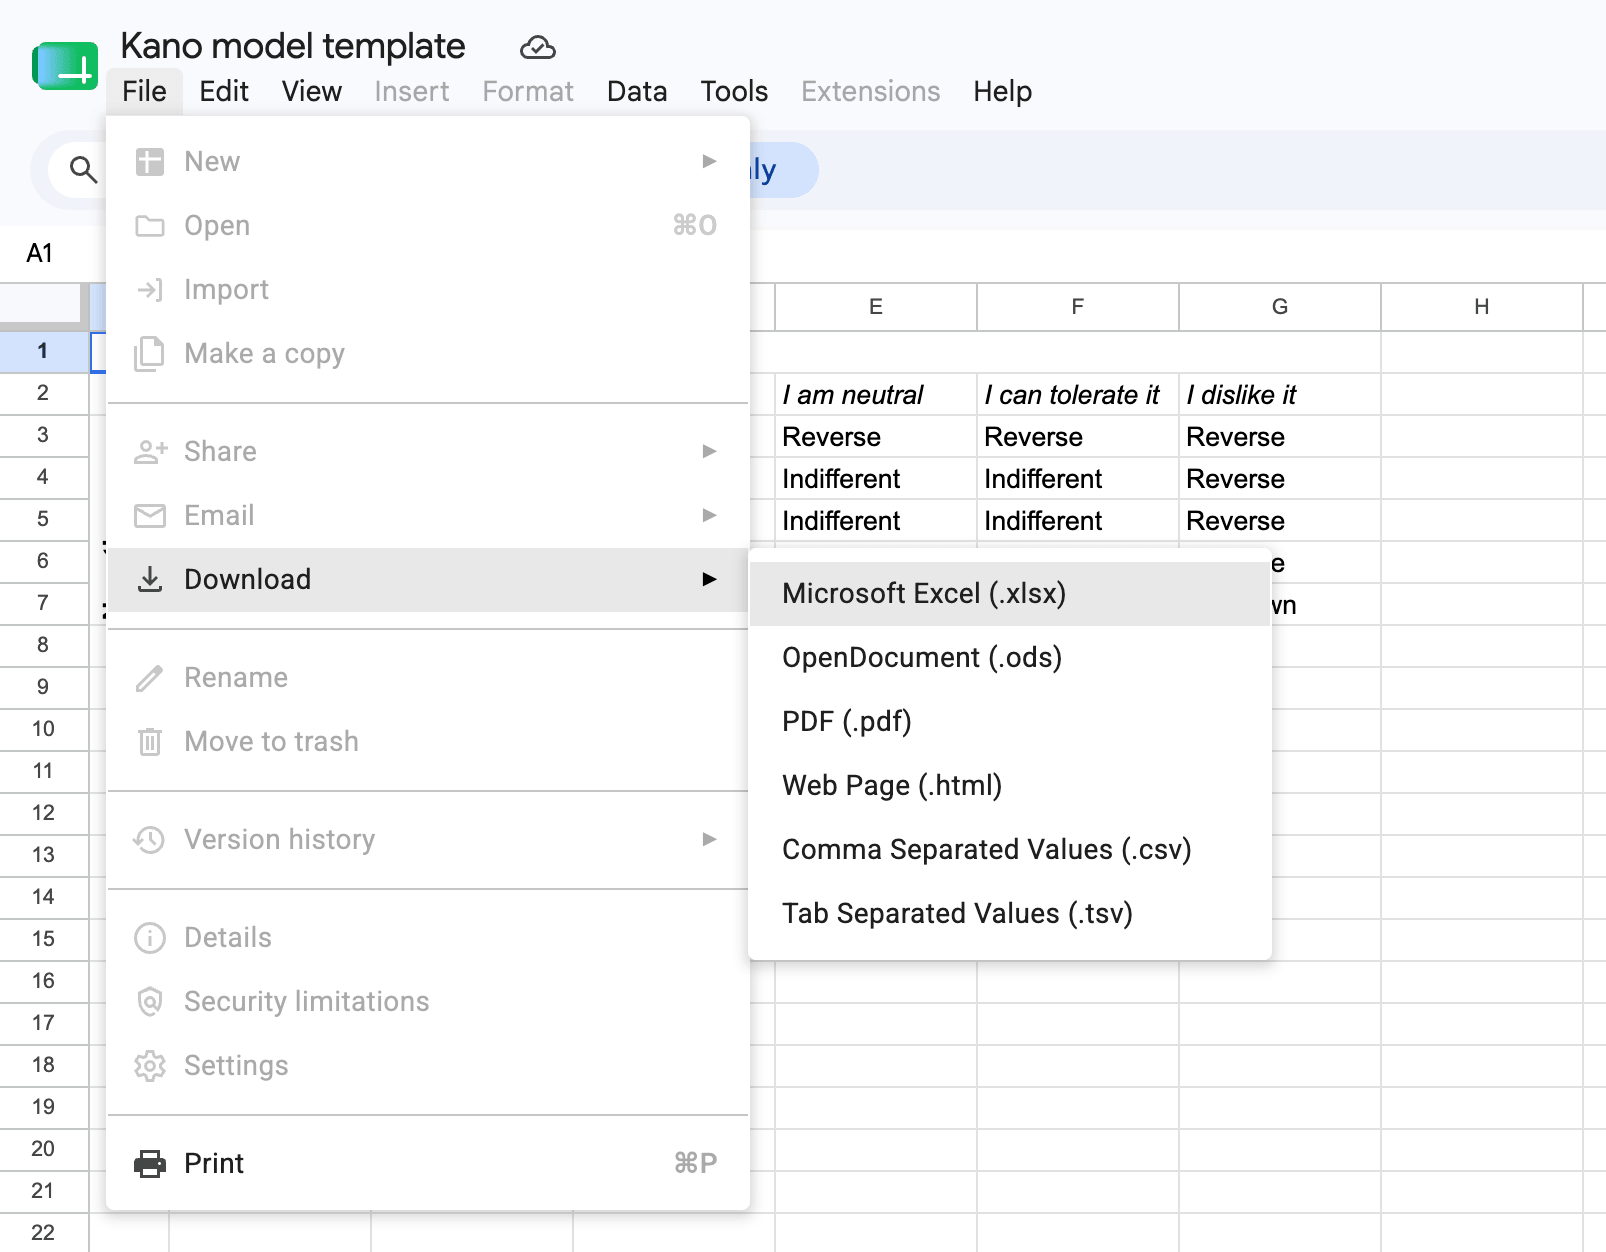Click the select-all corner box
This screenshot has height=1252, width=1606.
tap(44, 307)
